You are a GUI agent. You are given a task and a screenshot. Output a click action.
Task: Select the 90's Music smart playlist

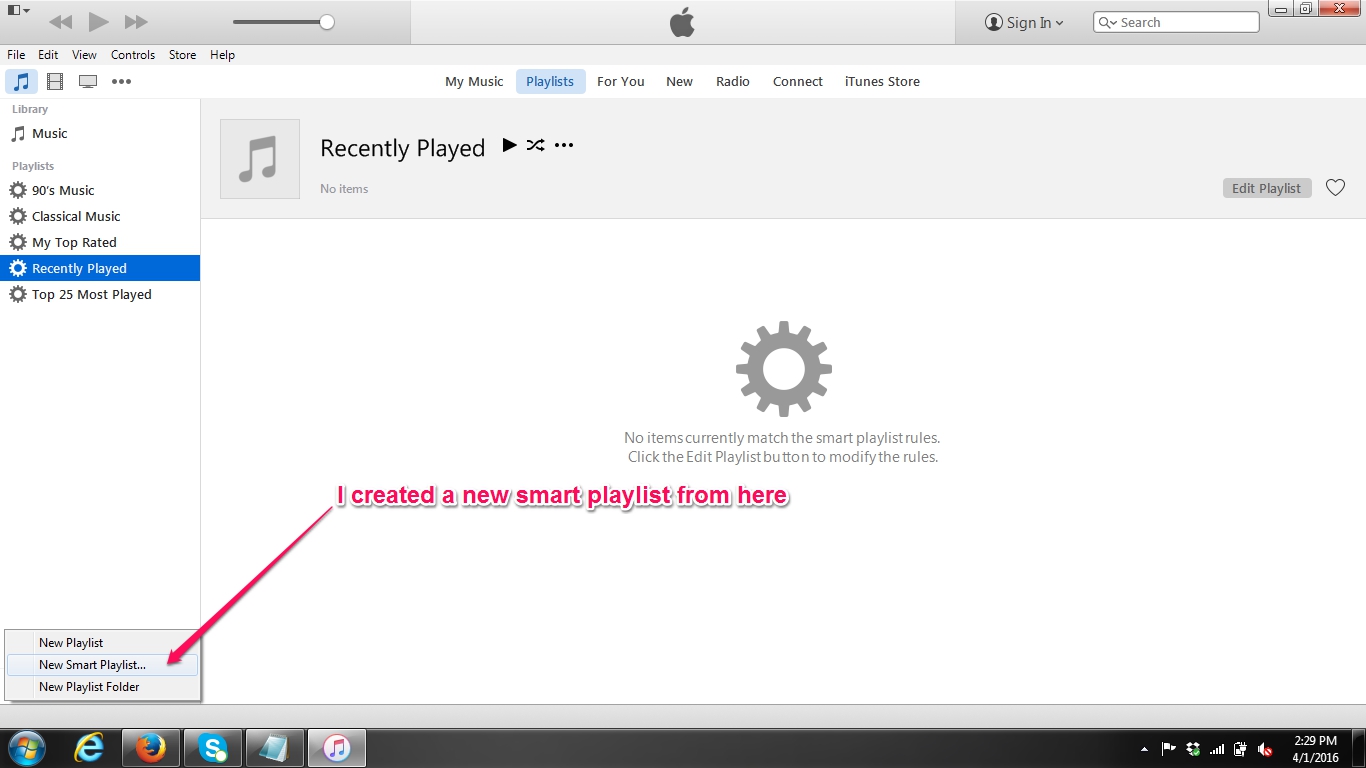coord(100,190)
